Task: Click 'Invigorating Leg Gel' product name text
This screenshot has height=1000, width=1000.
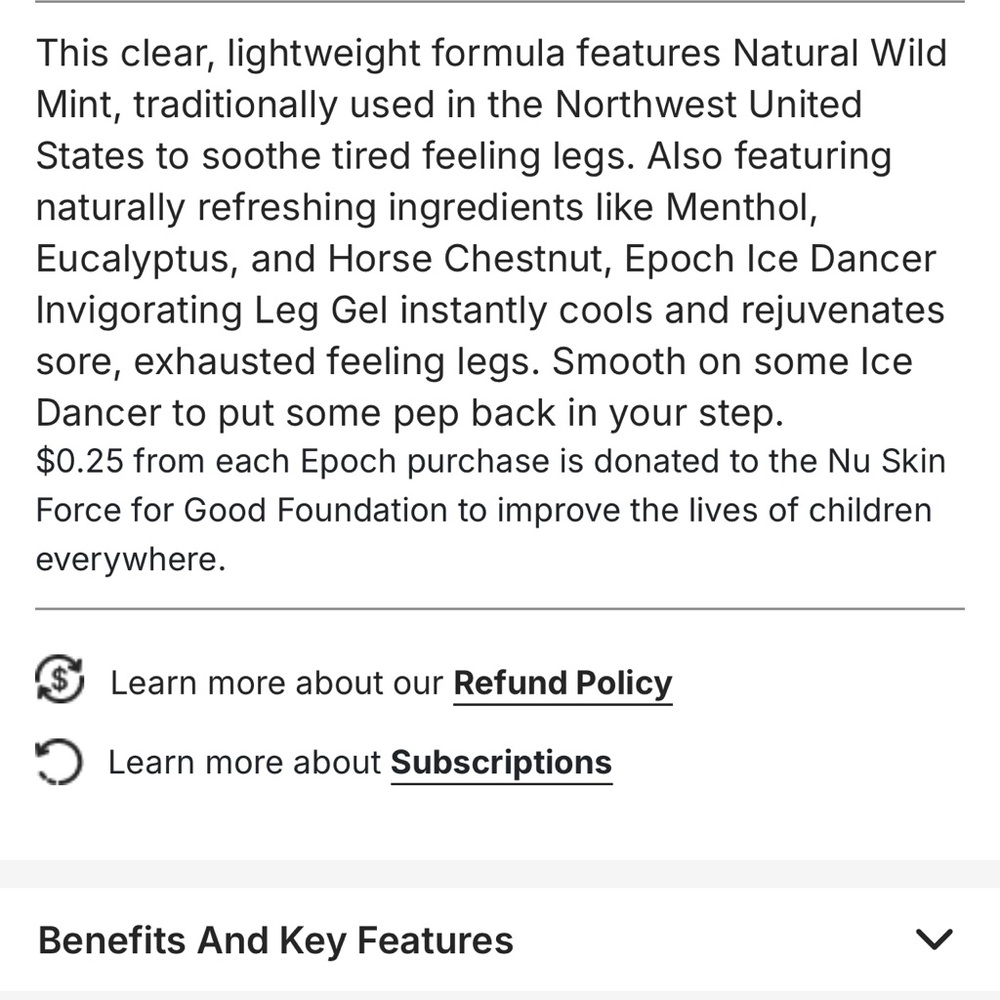Action: point(211,311)
